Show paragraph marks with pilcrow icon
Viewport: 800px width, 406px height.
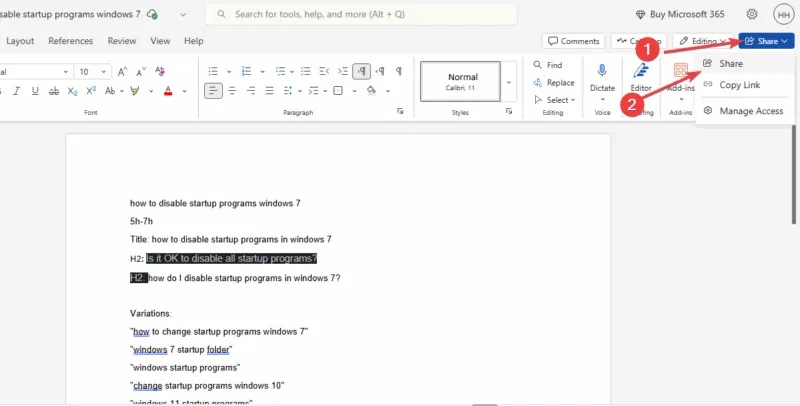[x=399, y=71]
